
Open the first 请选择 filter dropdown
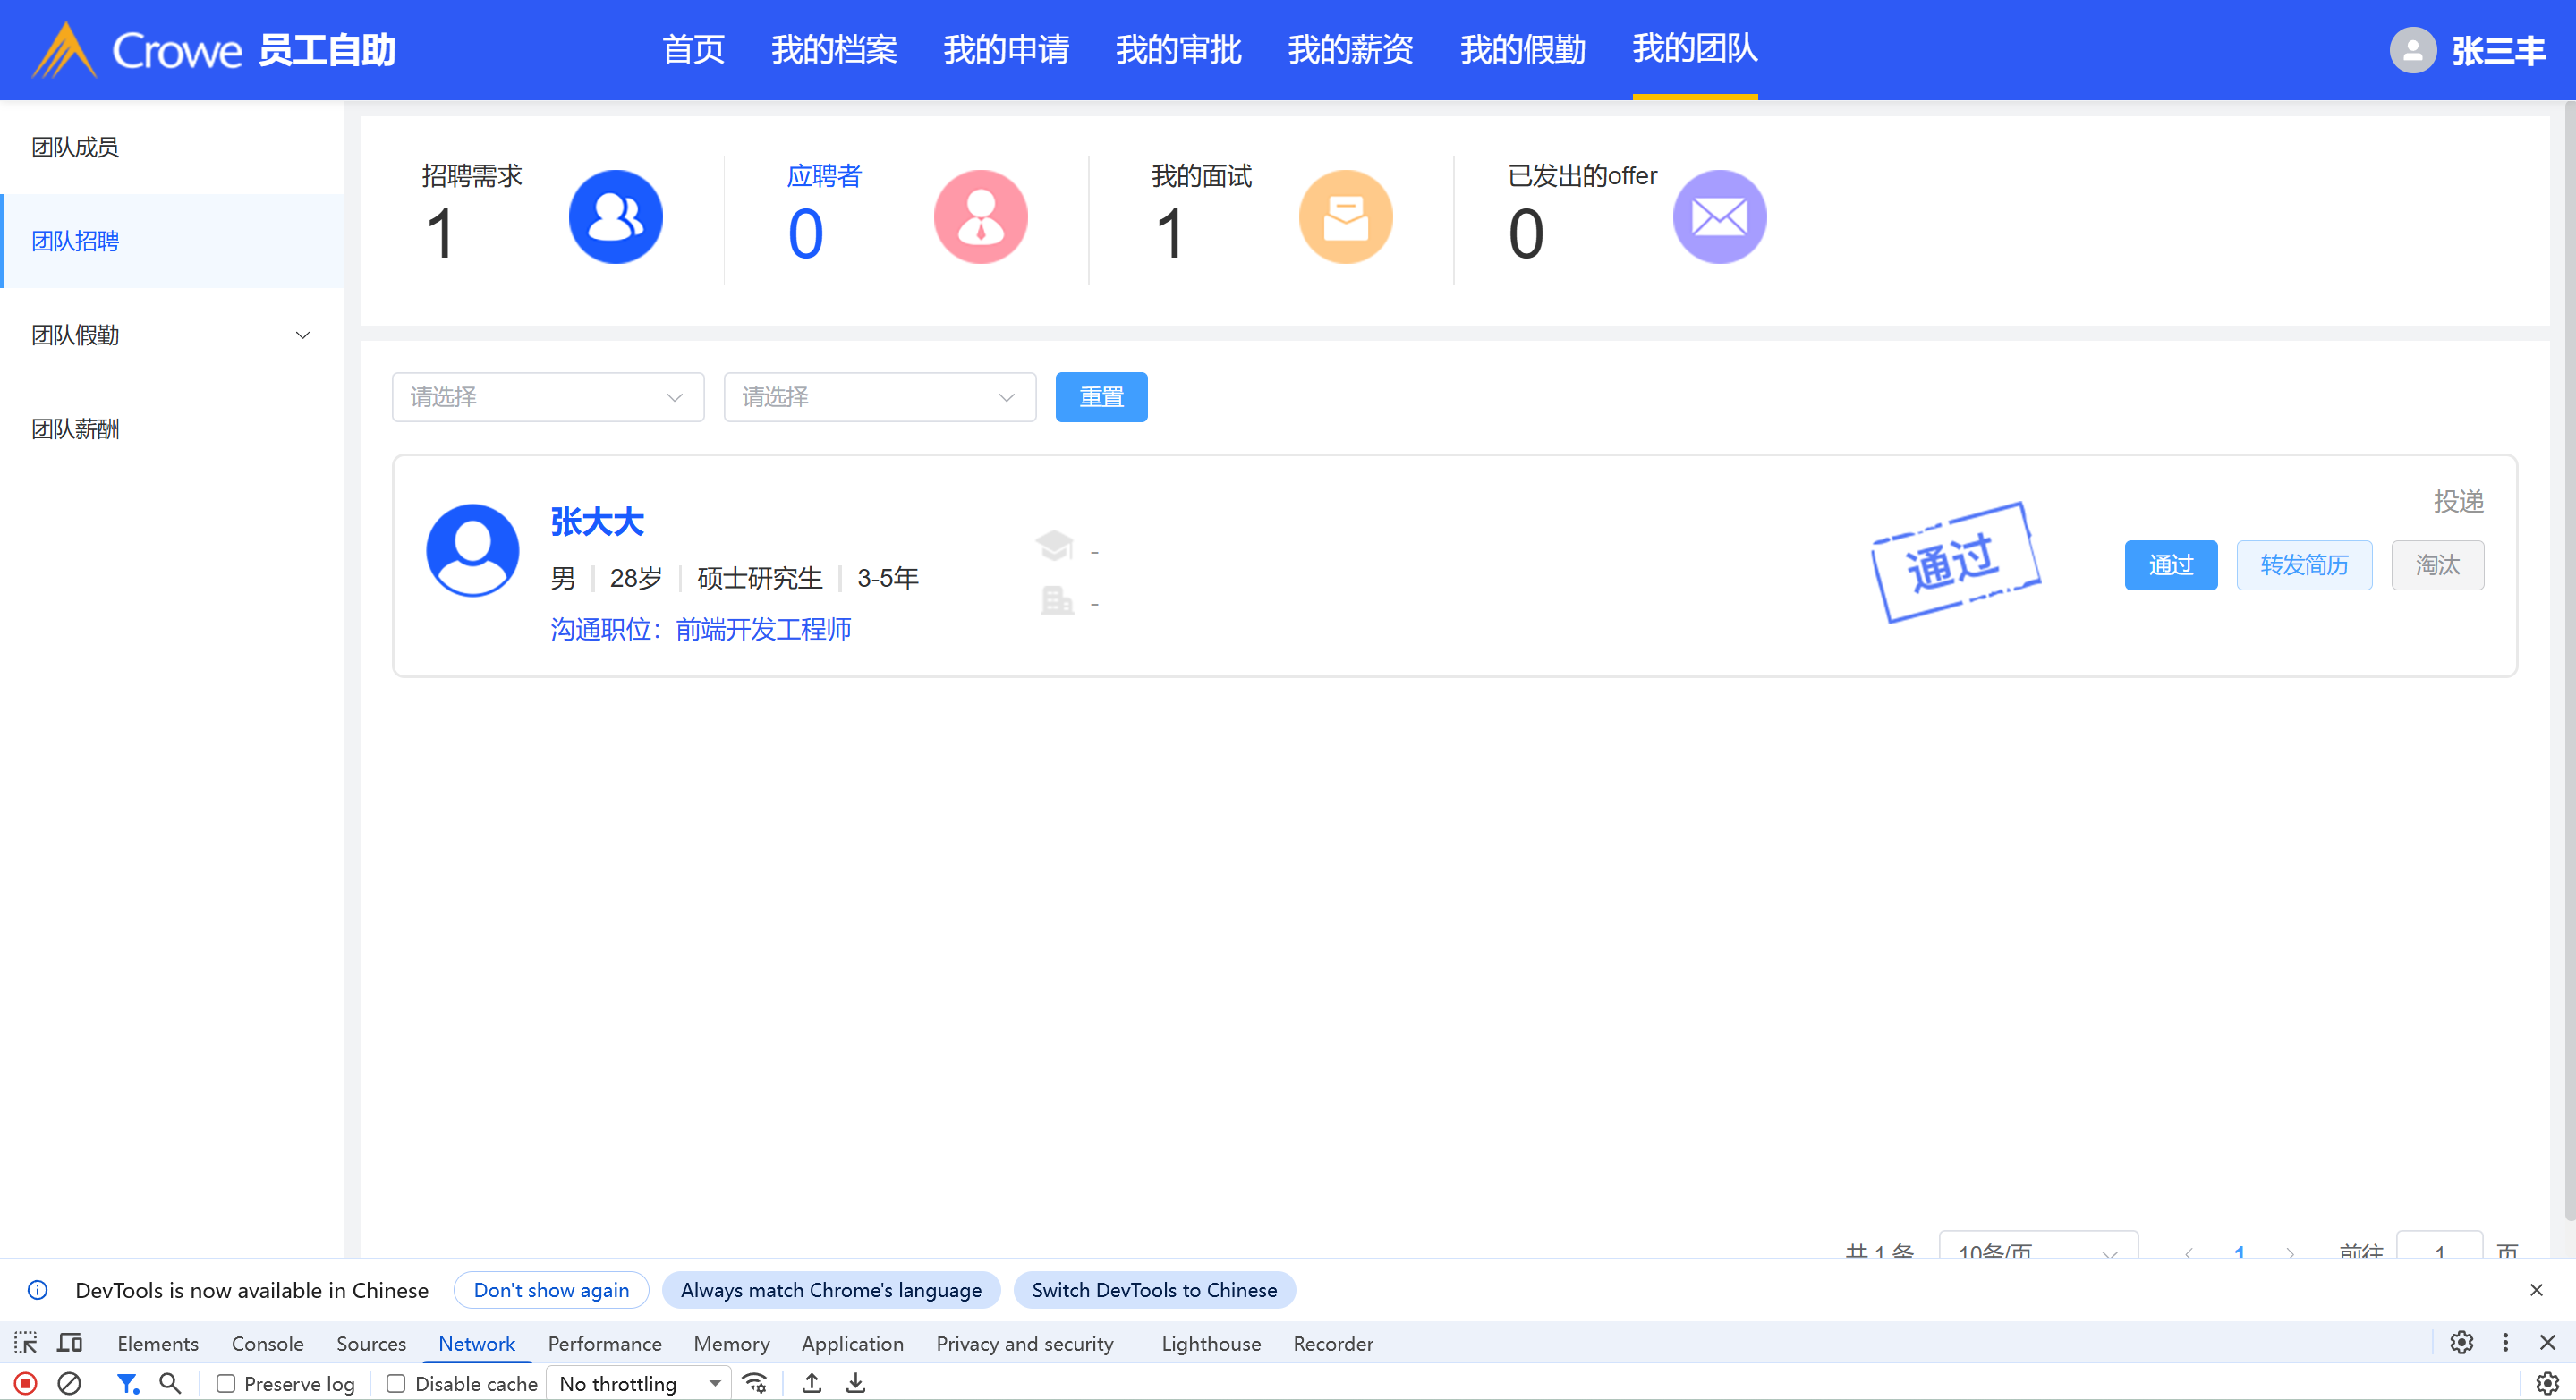coord(547,397)
